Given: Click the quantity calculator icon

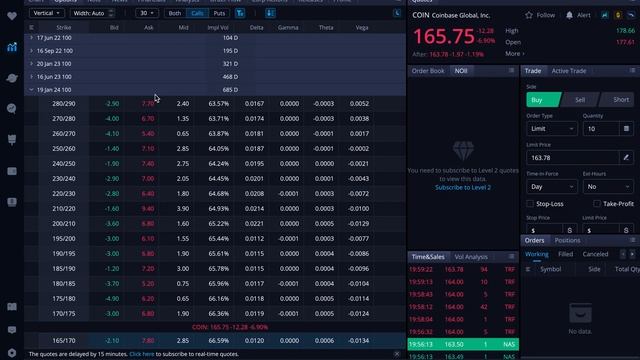Looking at the screenshot, I should click(627, 129).
